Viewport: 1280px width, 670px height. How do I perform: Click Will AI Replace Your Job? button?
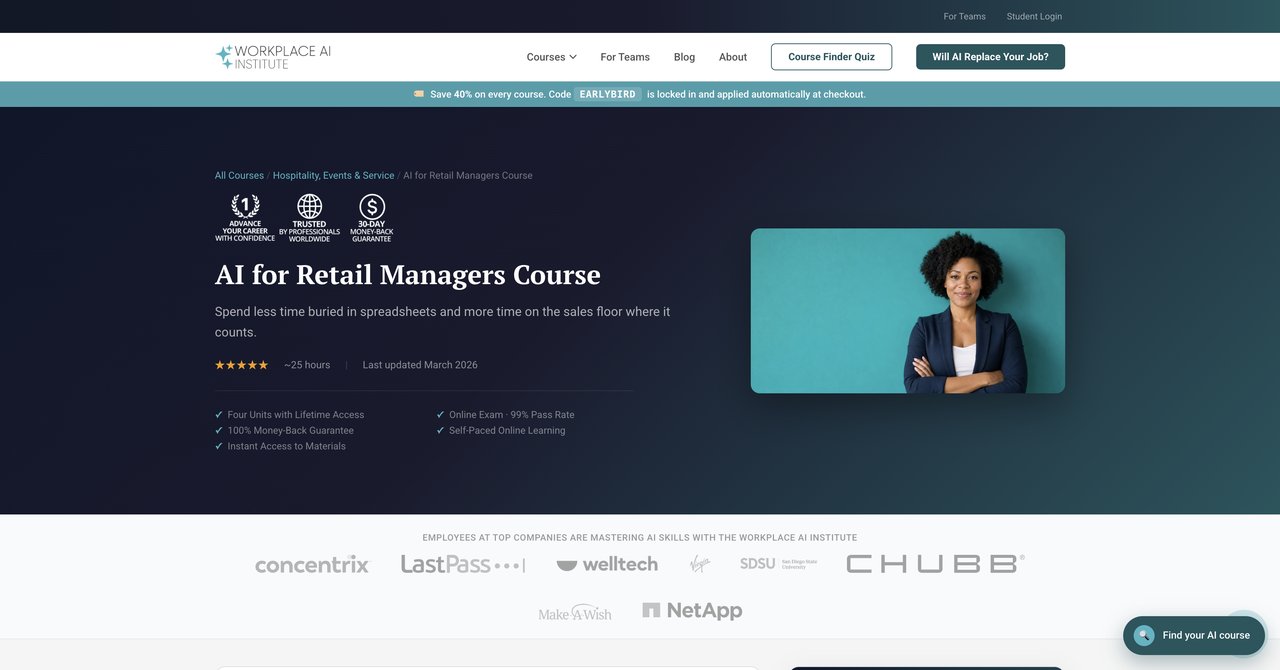[x=990, y=57]
